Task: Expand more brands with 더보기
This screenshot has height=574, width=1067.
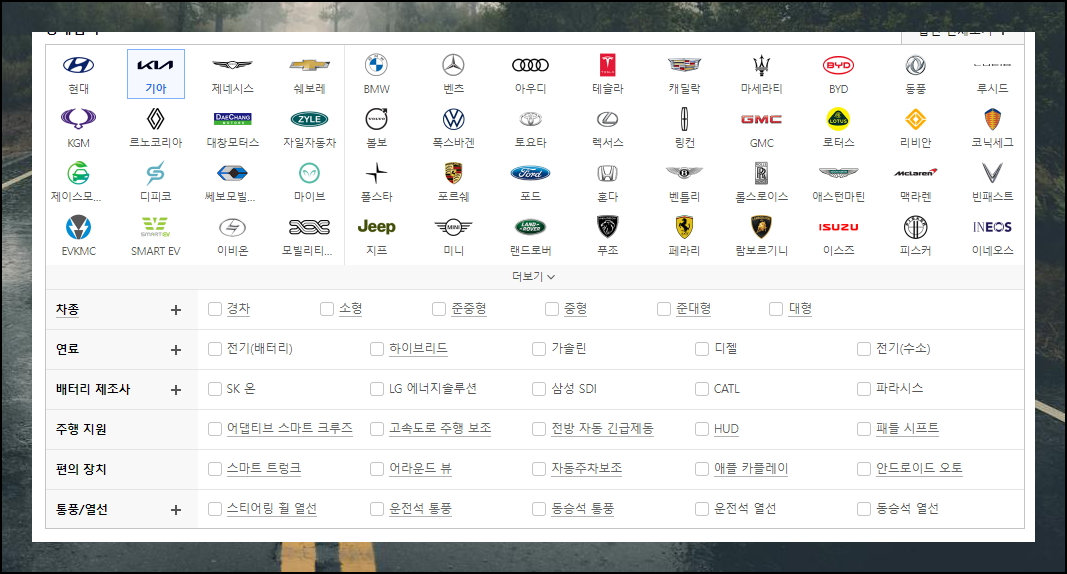Action: 534,277
